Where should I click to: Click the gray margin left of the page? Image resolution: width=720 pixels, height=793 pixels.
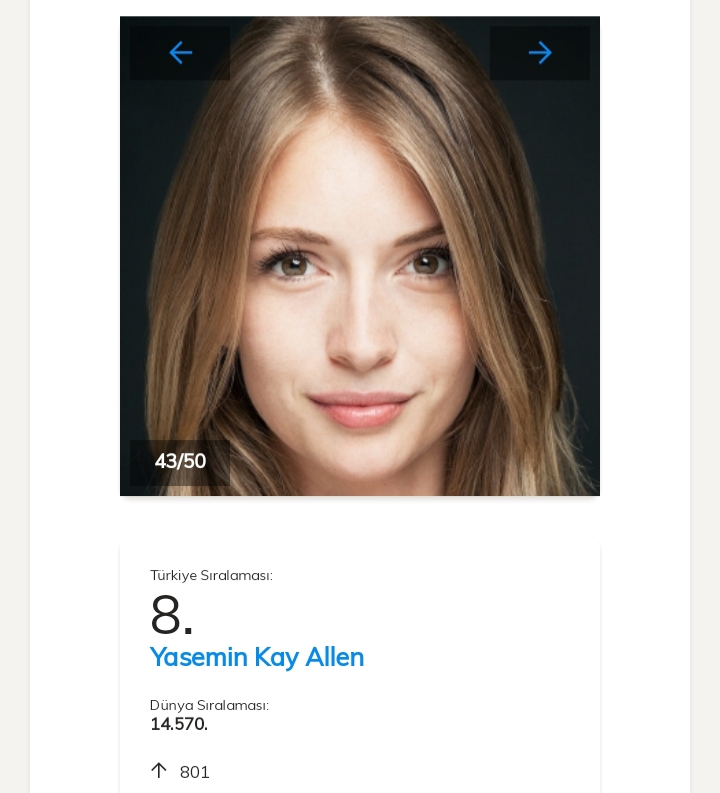point(14,400)
